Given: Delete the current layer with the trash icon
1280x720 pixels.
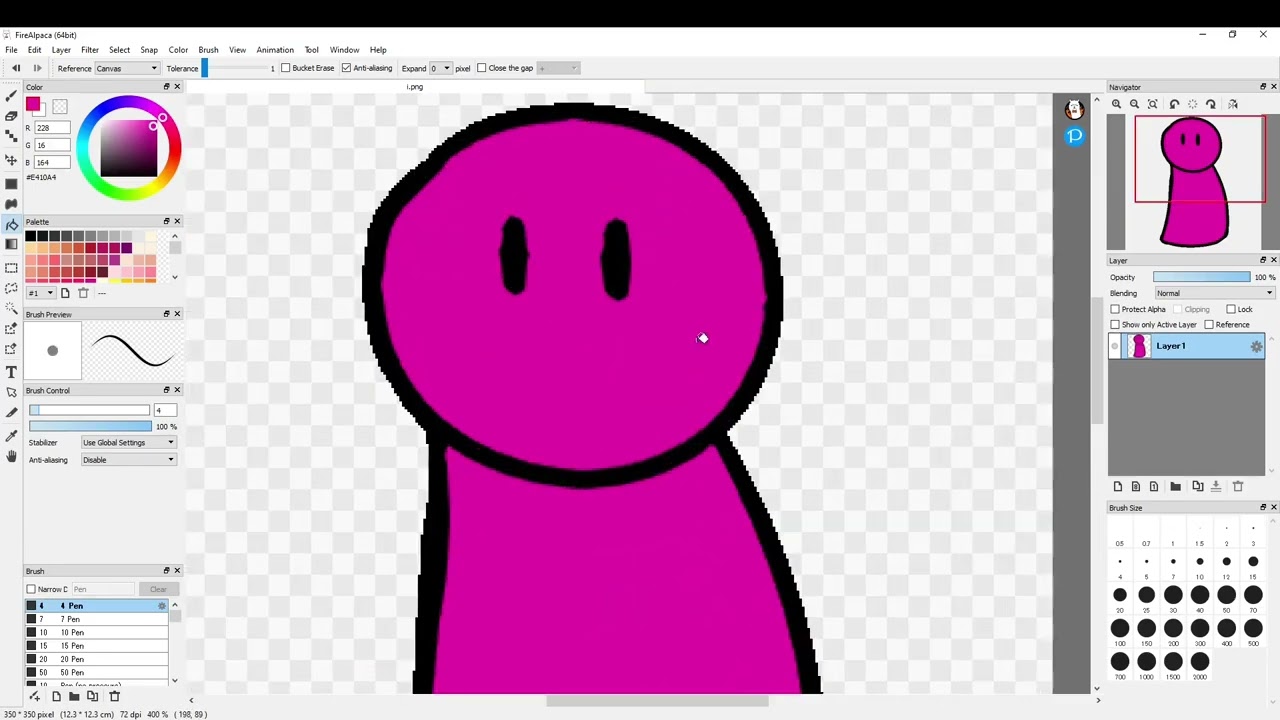Looking at the screenshot, I should 1237,487.
